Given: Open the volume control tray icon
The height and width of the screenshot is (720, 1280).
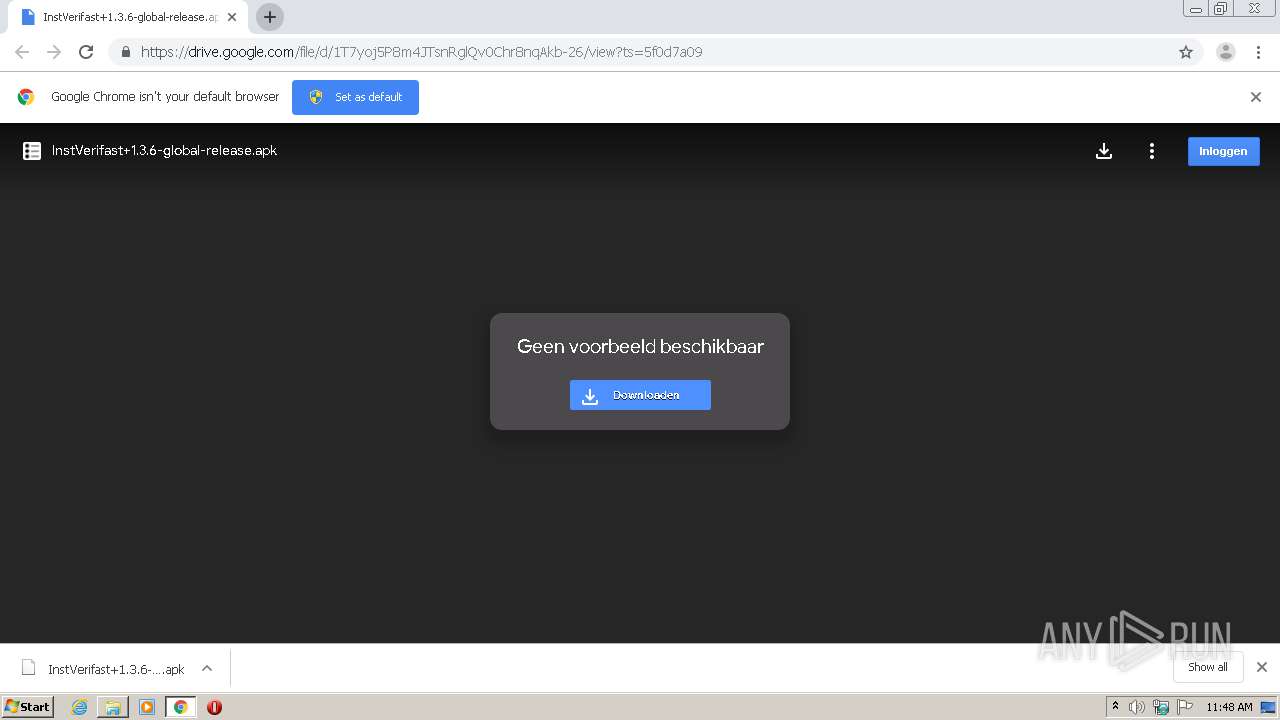Looking at the screenshot, I should 1137,707.
